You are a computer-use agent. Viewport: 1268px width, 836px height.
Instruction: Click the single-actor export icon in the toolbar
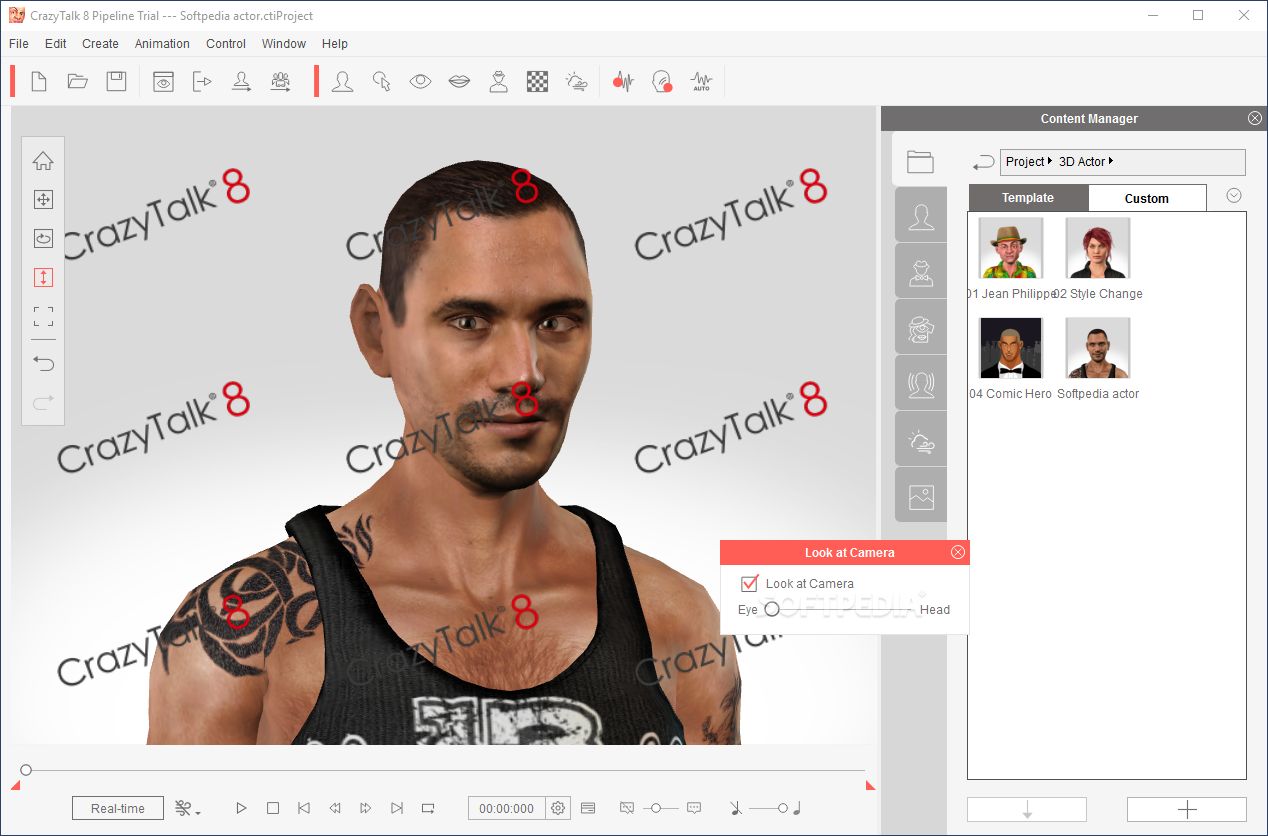click(x=241, y=82)
